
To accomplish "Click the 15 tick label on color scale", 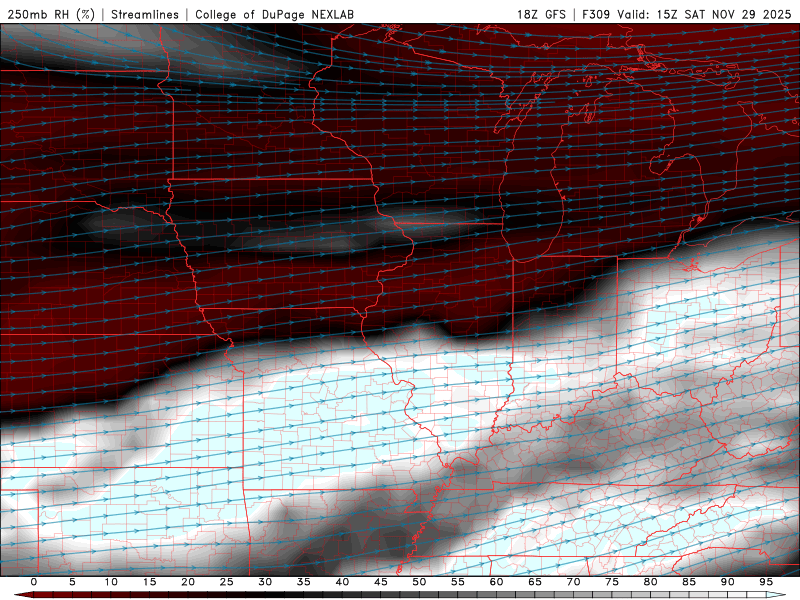I will tap(149, 582).
